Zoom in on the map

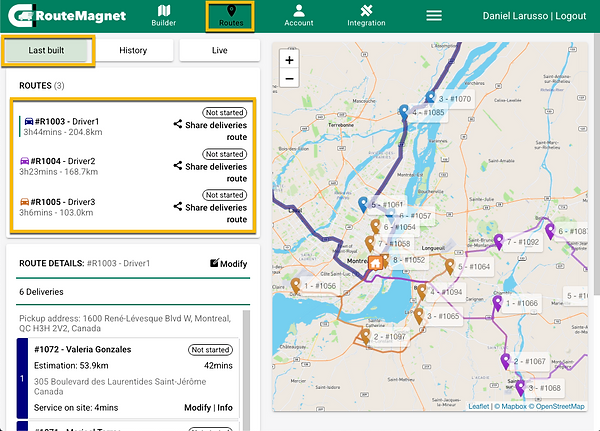coord(289,60)
